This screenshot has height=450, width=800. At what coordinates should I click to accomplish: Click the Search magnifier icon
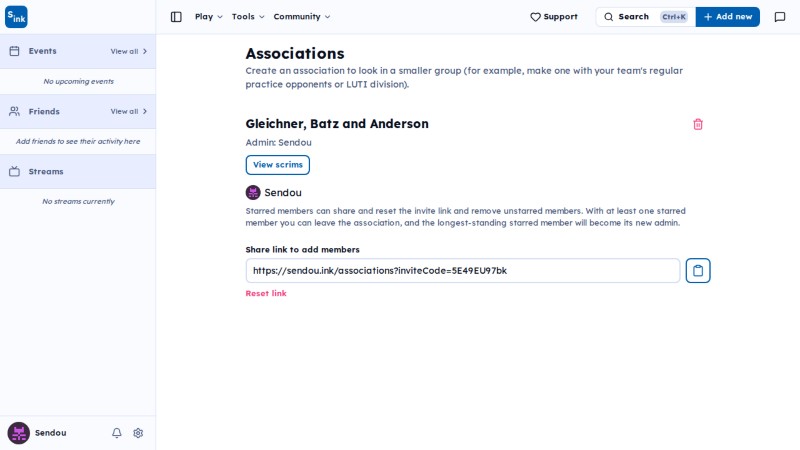609,17
